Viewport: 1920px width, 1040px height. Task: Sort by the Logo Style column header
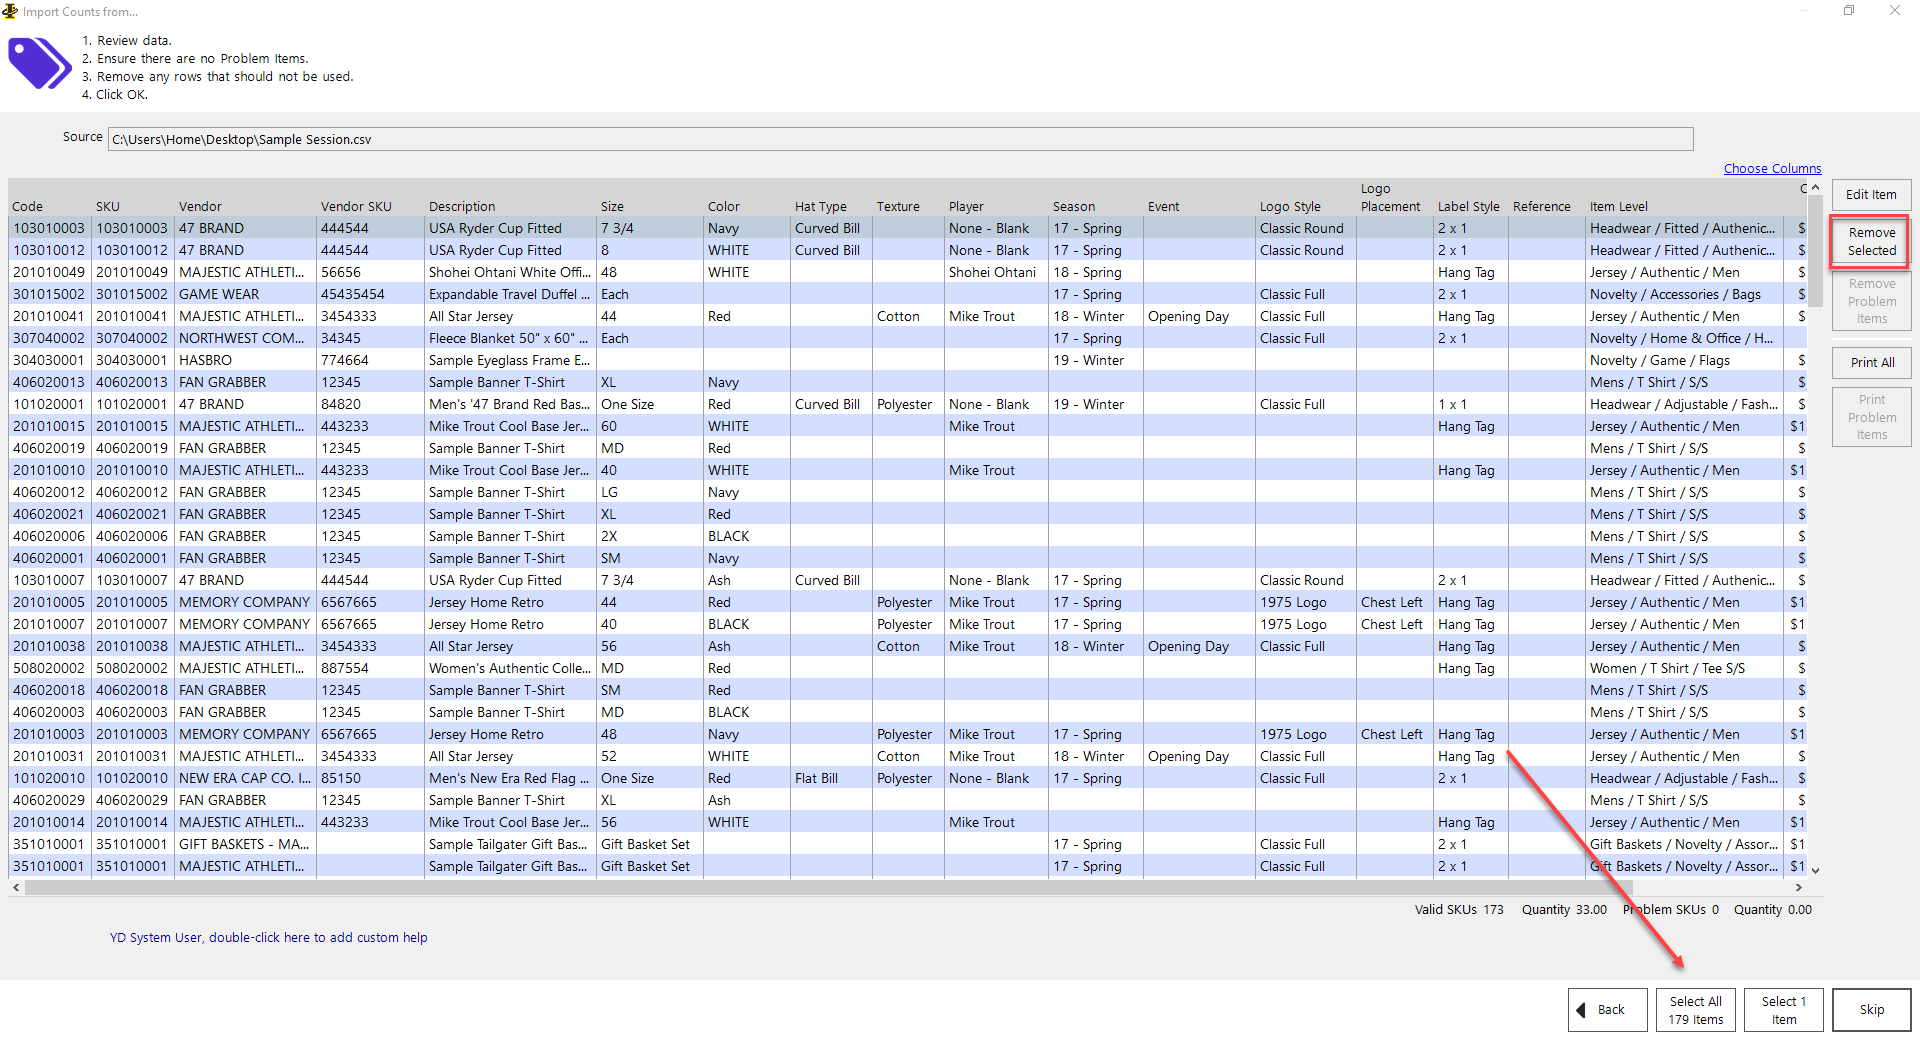coord(1290,207)
